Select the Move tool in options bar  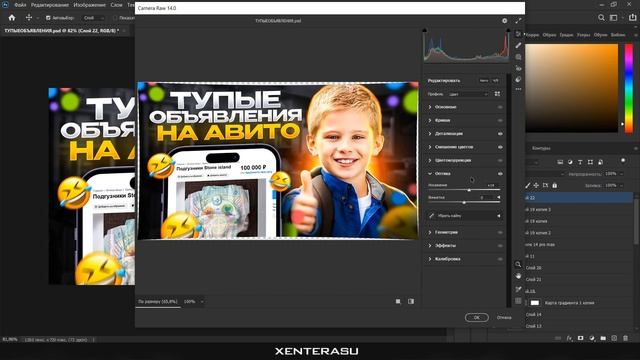29,18
